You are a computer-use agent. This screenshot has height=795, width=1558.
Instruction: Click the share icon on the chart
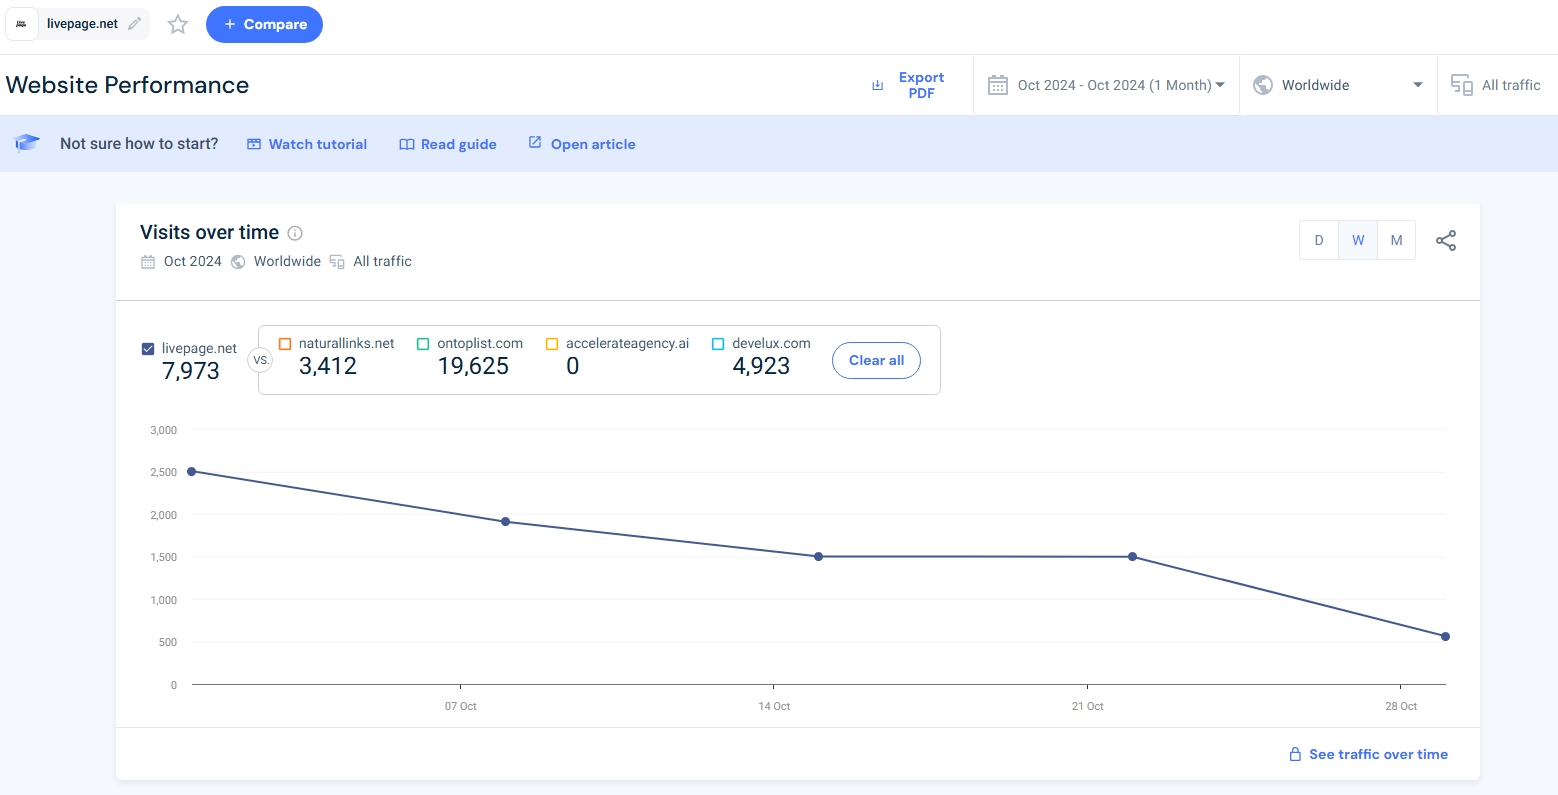[1446, 241]
